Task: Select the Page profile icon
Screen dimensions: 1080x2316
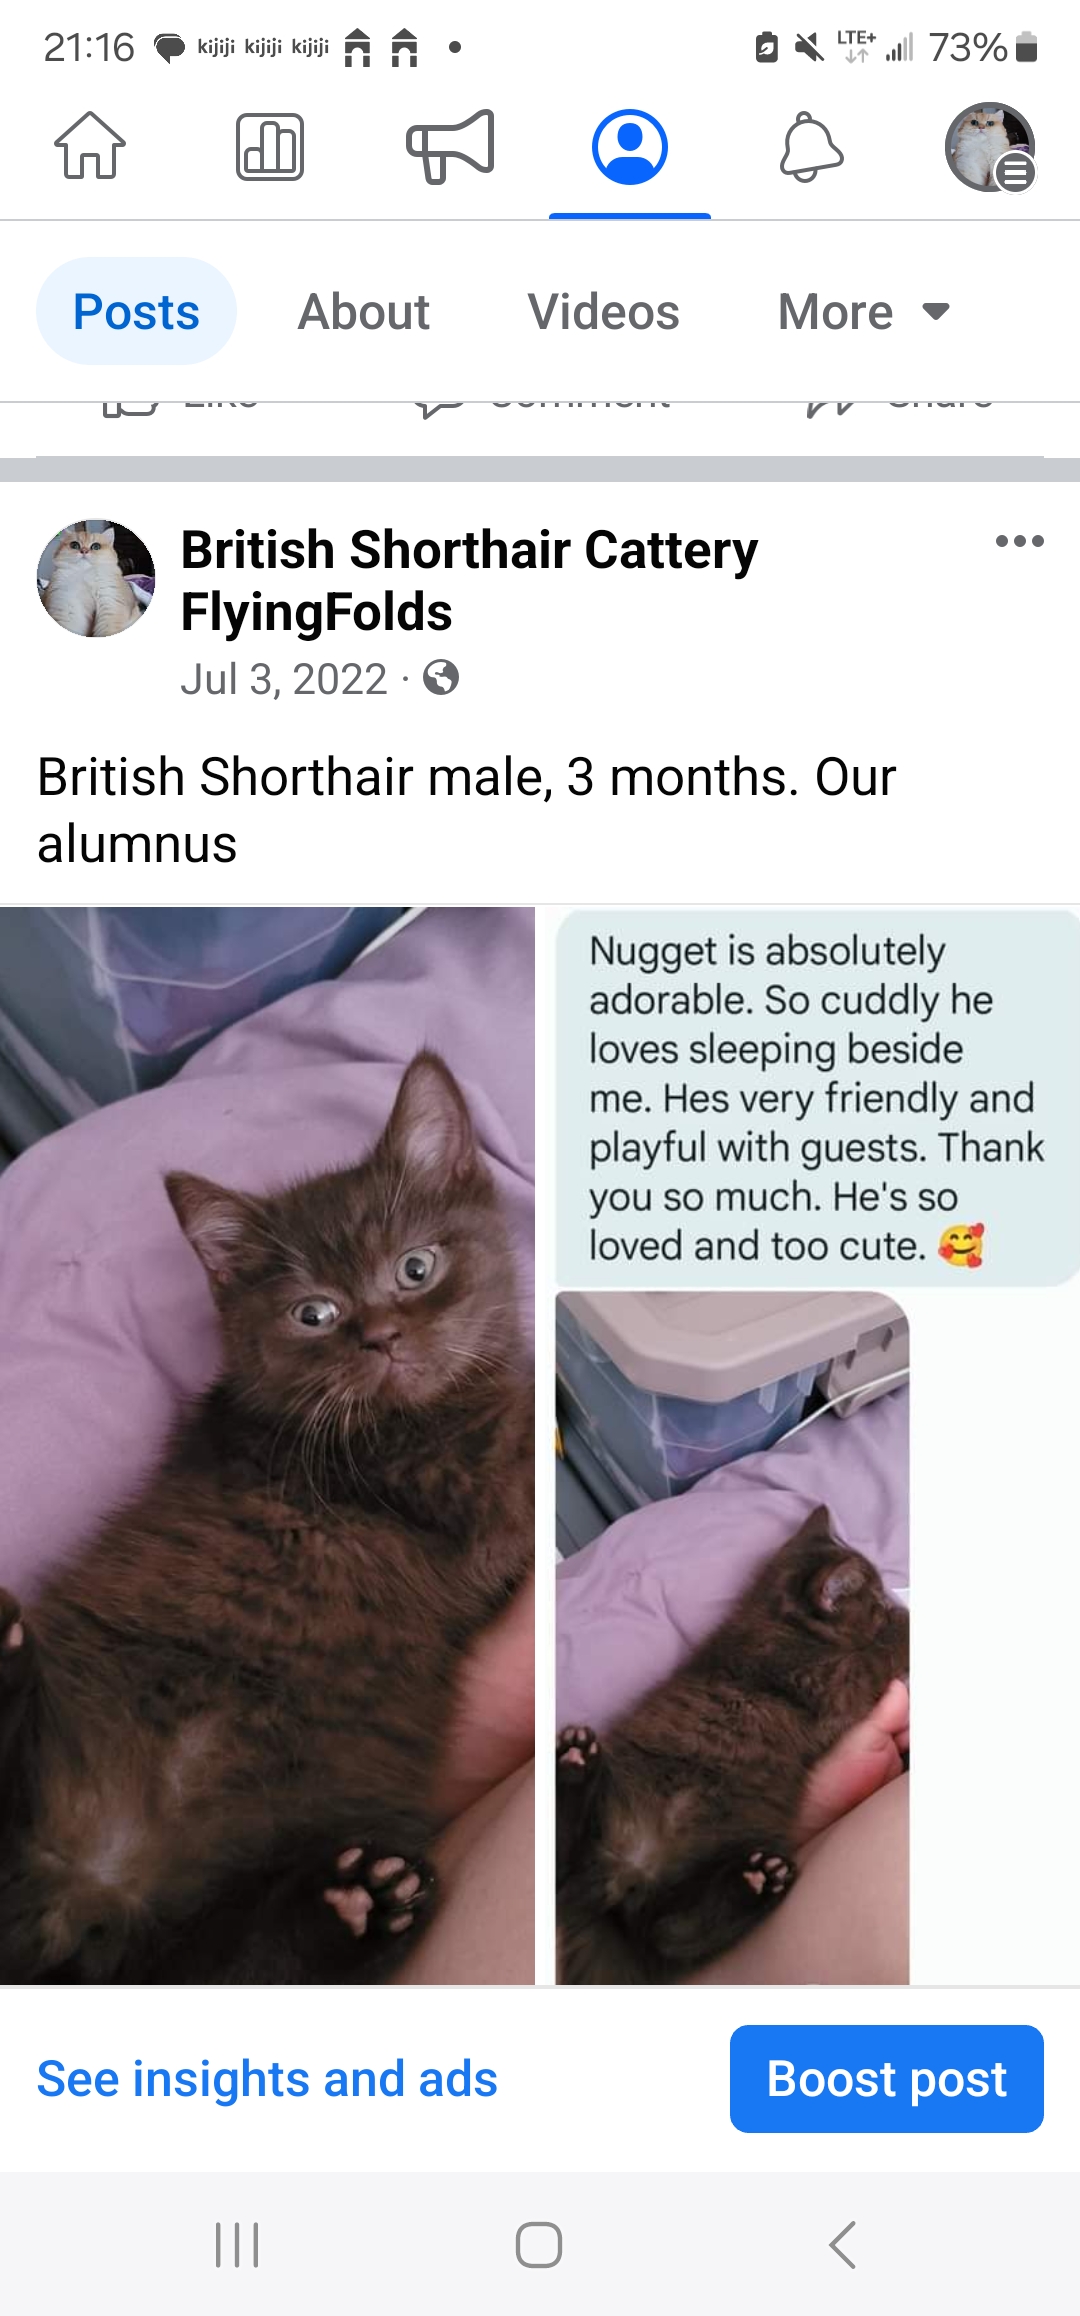Action: click(630, 147)
